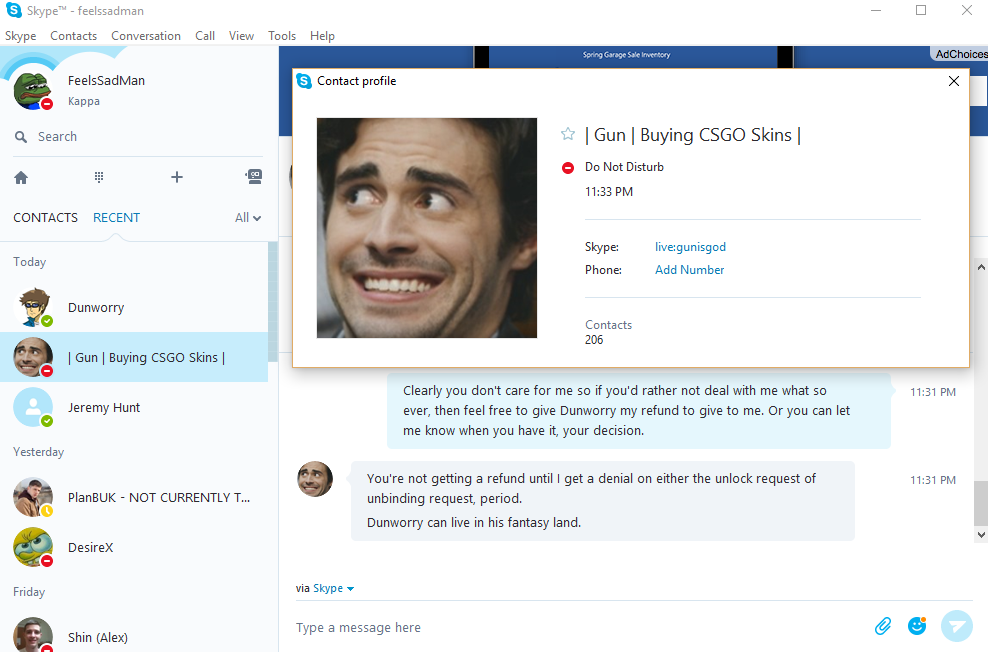Open the Skype menu

[21, 36]
